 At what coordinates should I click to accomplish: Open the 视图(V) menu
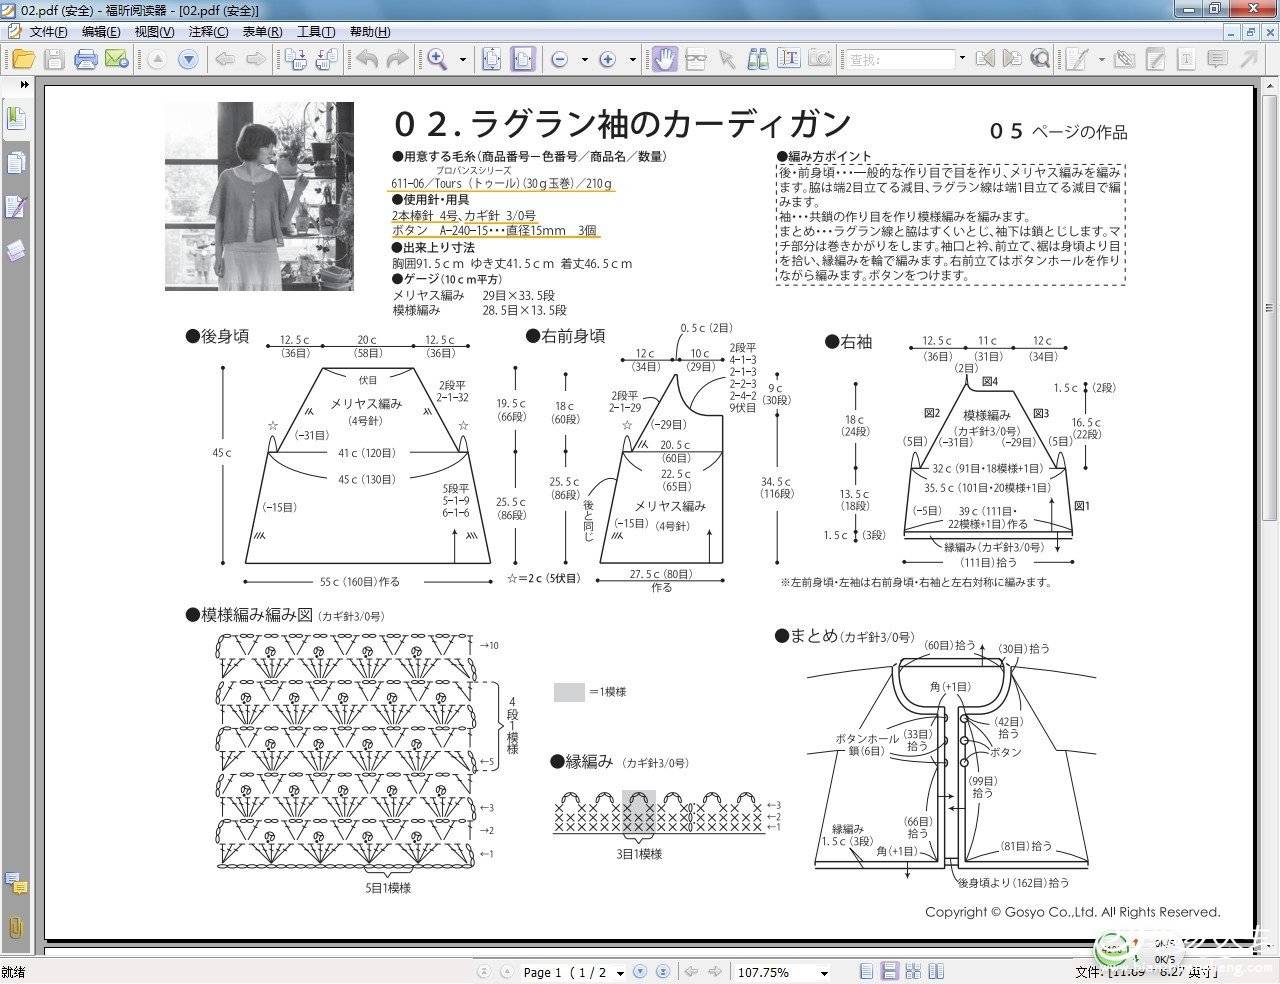click(x=154, y=32)
